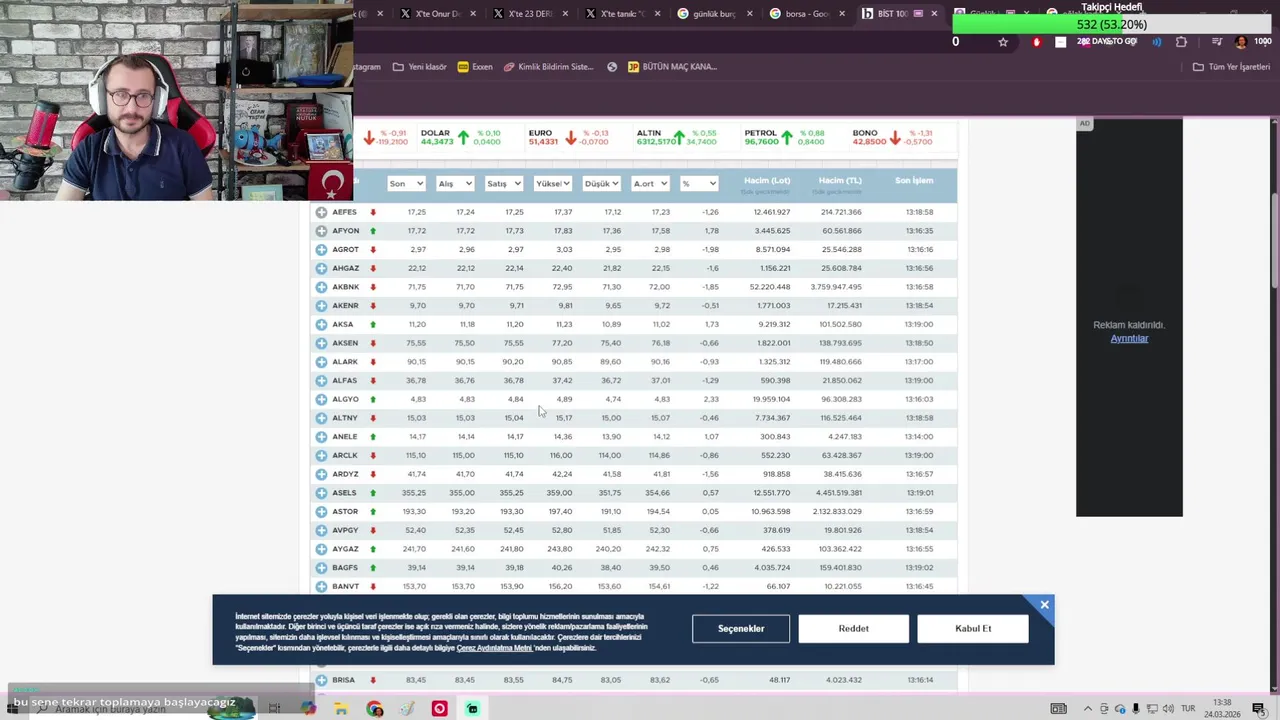Screen dimensions: 1280x720
Task: Open File Explorer from the taskbar
Action: [x=341, y=709]
